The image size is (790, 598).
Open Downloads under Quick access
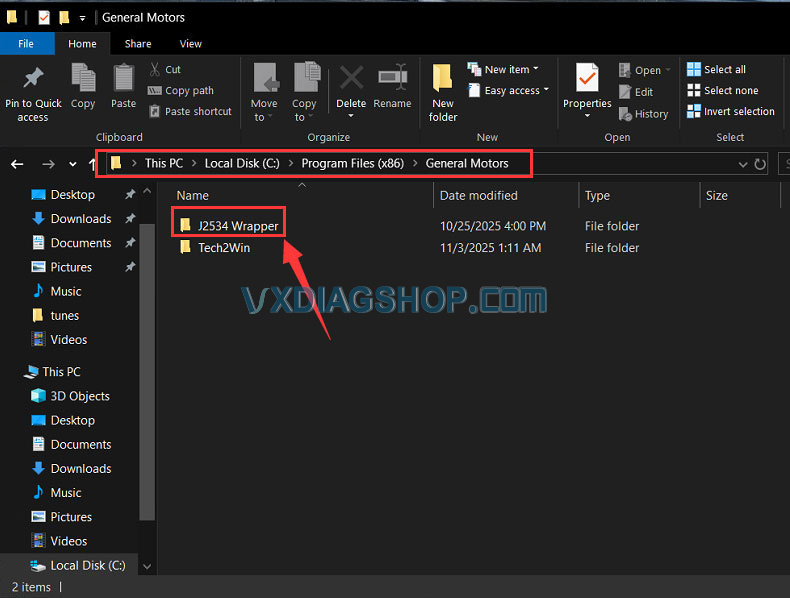81,219
